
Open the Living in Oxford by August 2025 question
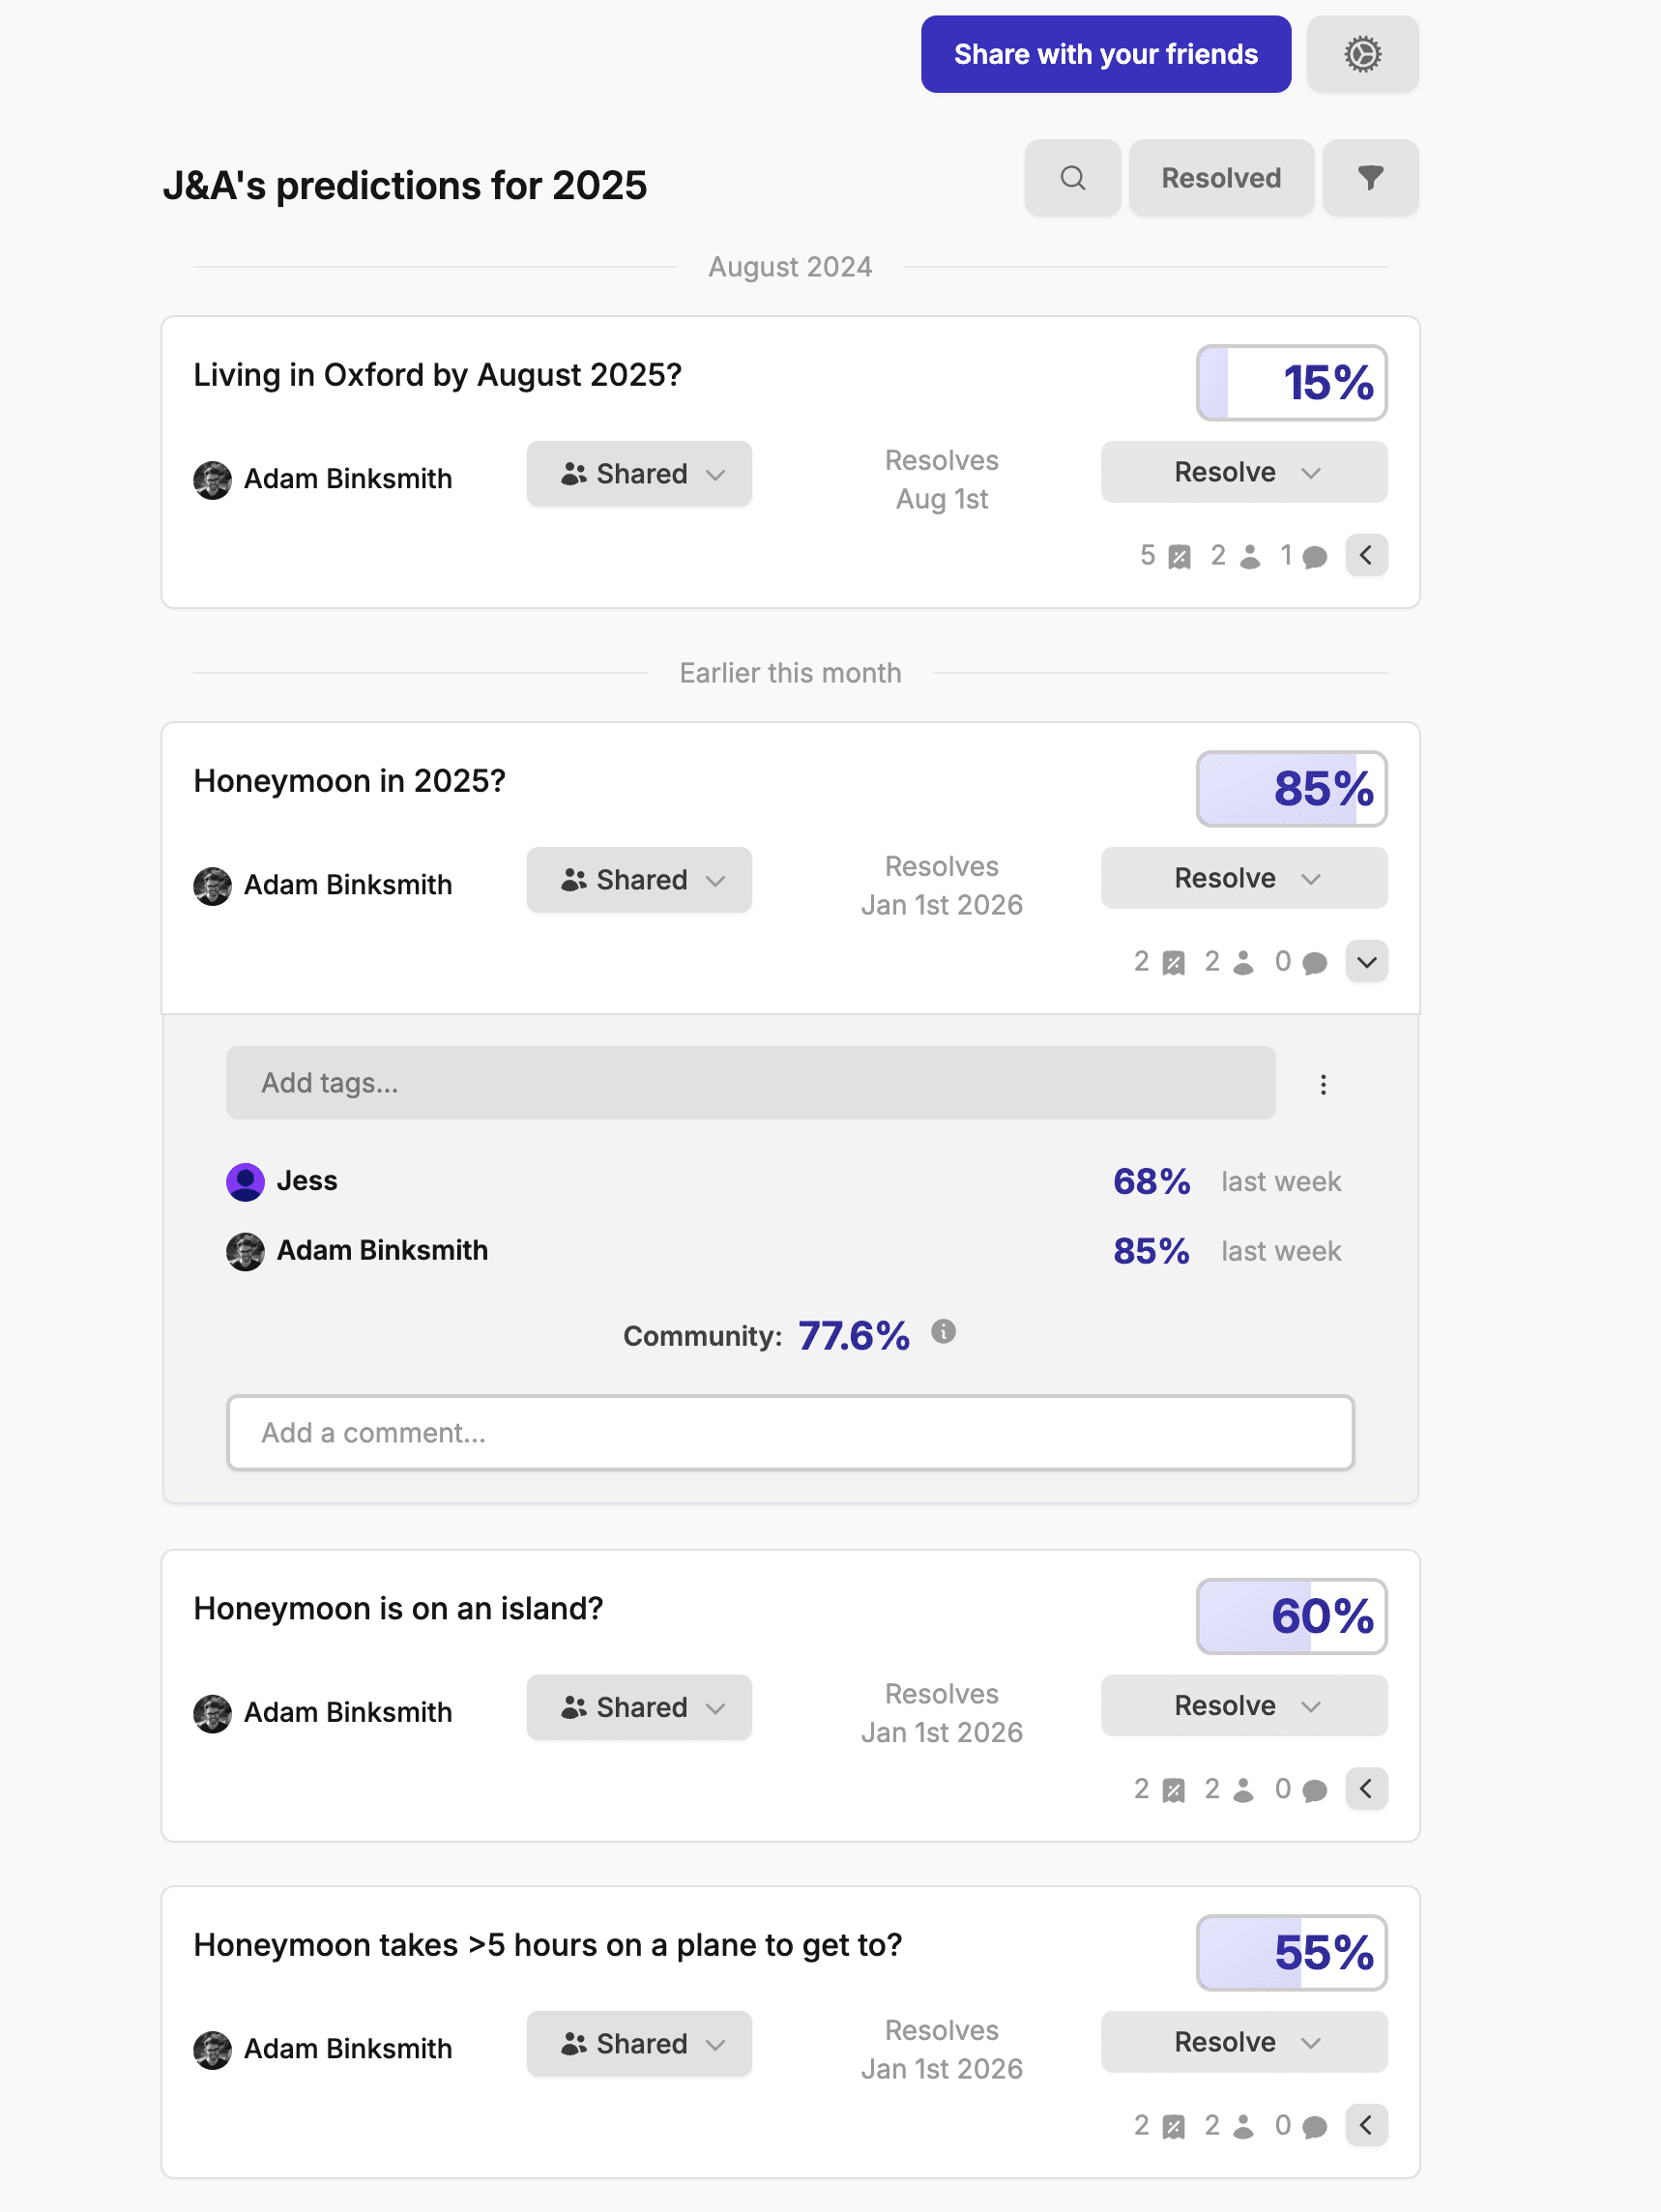click(x=437, y=375)
